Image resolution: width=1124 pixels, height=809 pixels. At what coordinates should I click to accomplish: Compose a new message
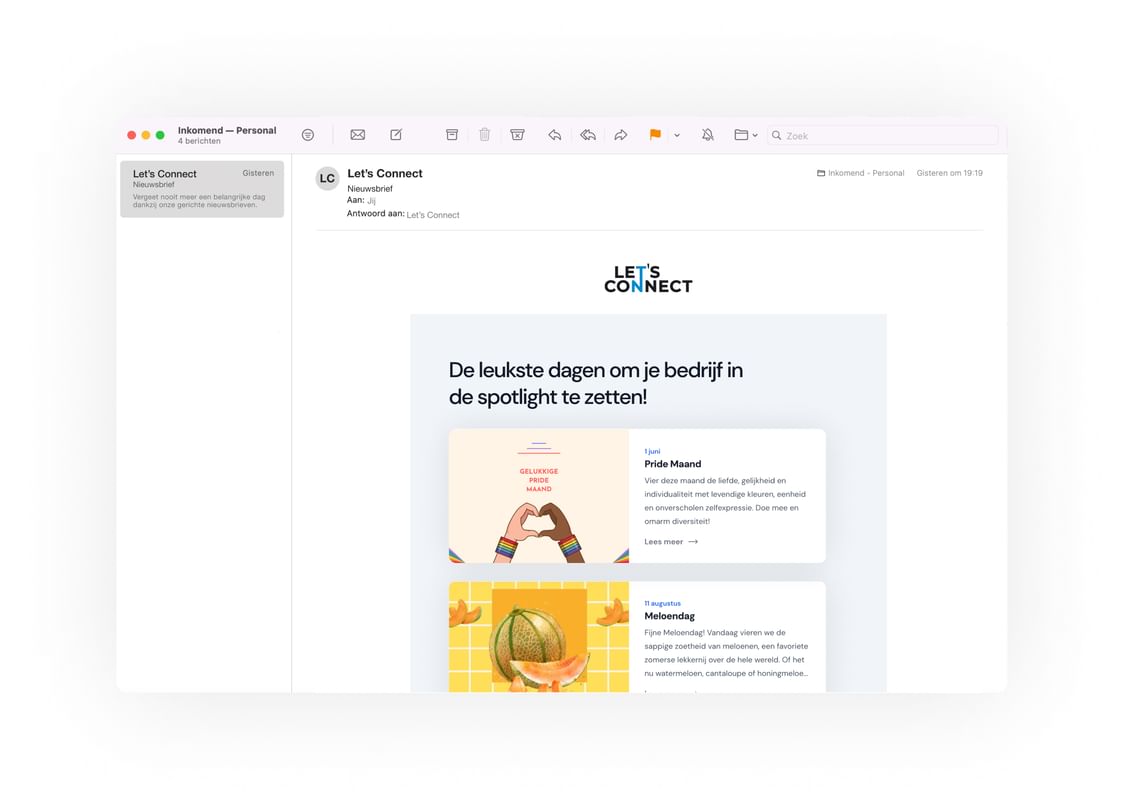point(396,135)
